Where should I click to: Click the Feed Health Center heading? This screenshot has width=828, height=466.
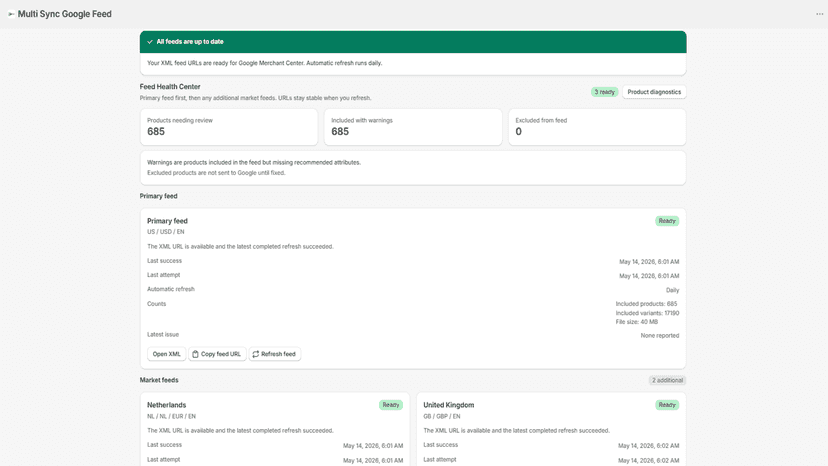pyautogui.click(x=170, y=87)
